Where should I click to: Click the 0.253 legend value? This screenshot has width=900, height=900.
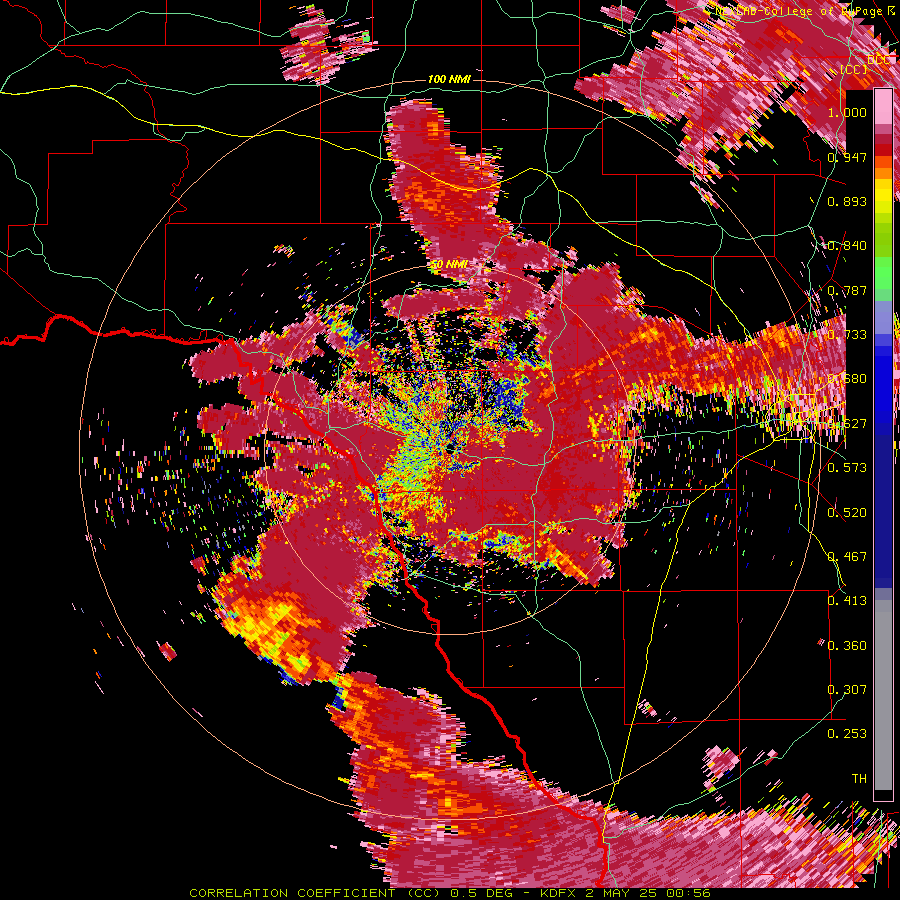tap(847, 734)
